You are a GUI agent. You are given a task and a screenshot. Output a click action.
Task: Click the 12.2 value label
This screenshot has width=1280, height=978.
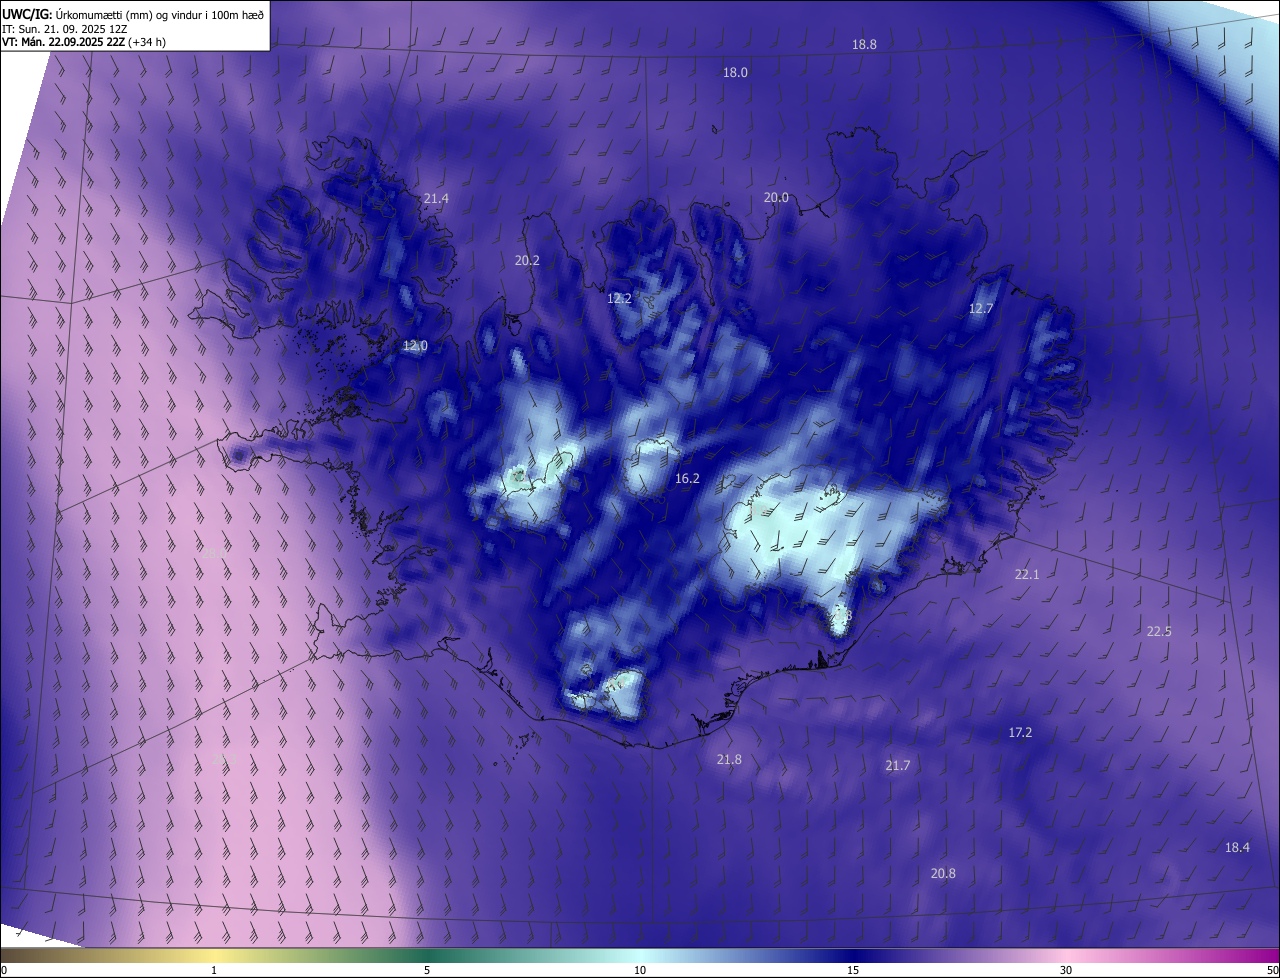[619, 299]
